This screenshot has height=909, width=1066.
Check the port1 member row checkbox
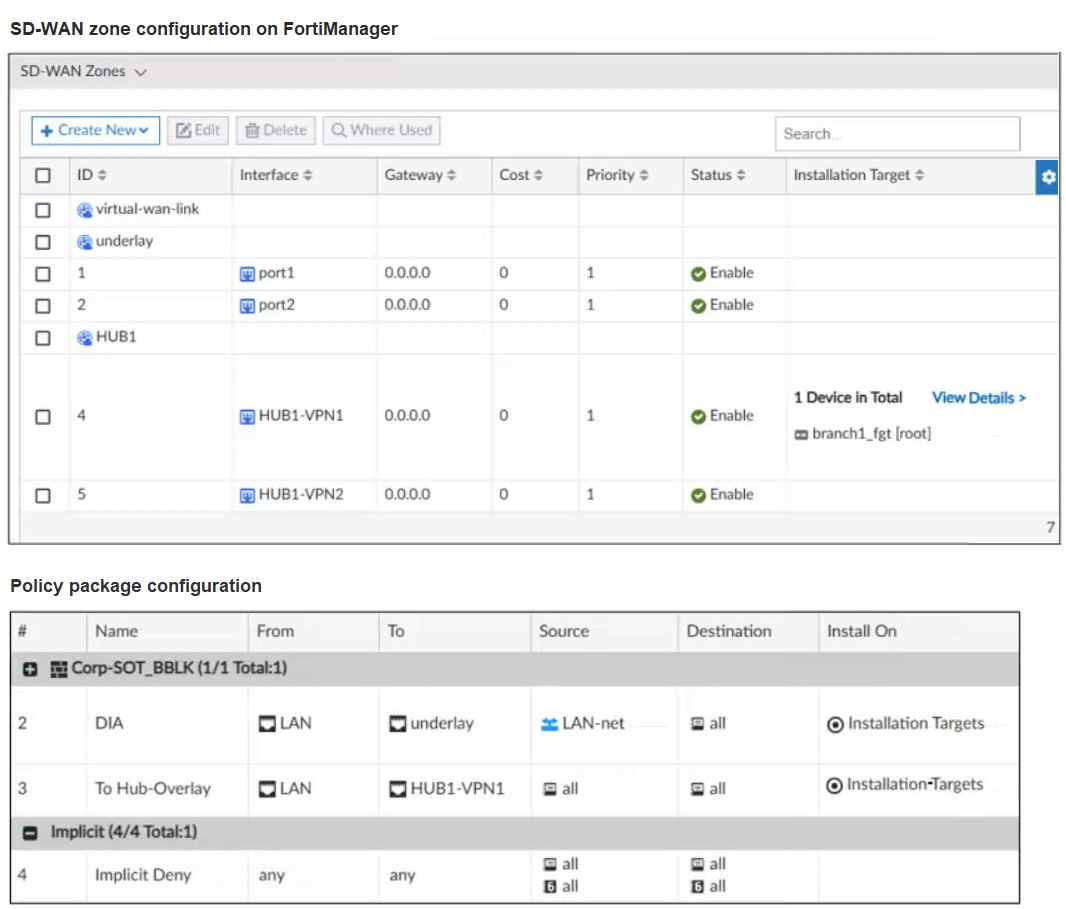(43, 274)
